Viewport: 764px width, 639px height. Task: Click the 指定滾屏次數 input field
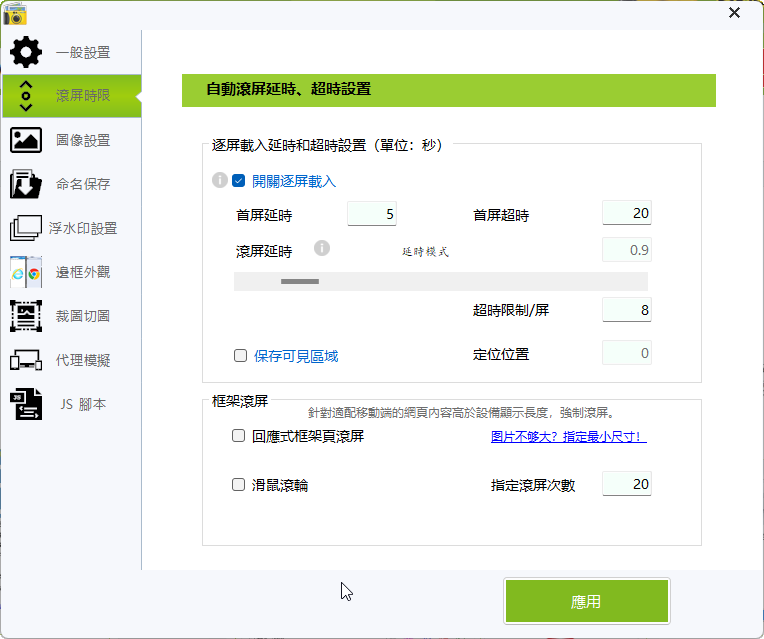coord(627,484)
